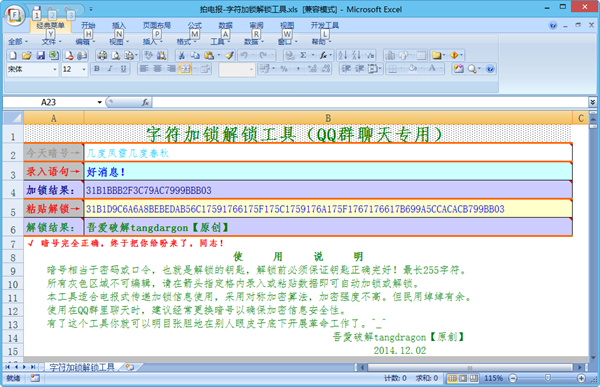This screenshot has height=387, width=600.
Task: Switch to the 页面布局 ribbon tab
Action: point(157,25)
